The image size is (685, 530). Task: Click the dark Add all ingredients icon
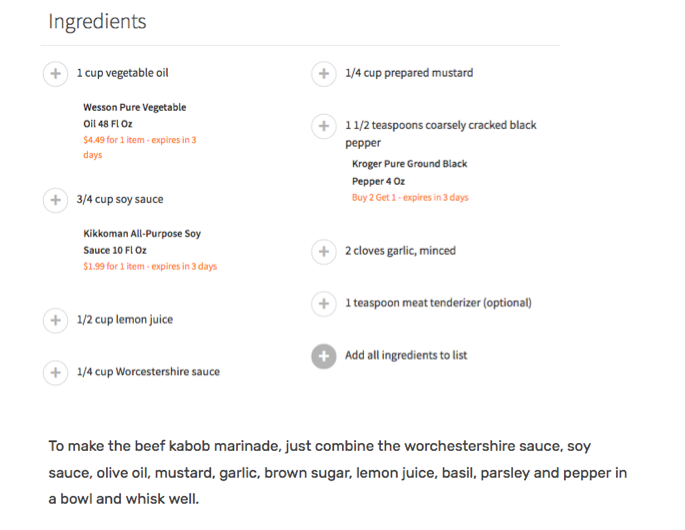(323, 356)
